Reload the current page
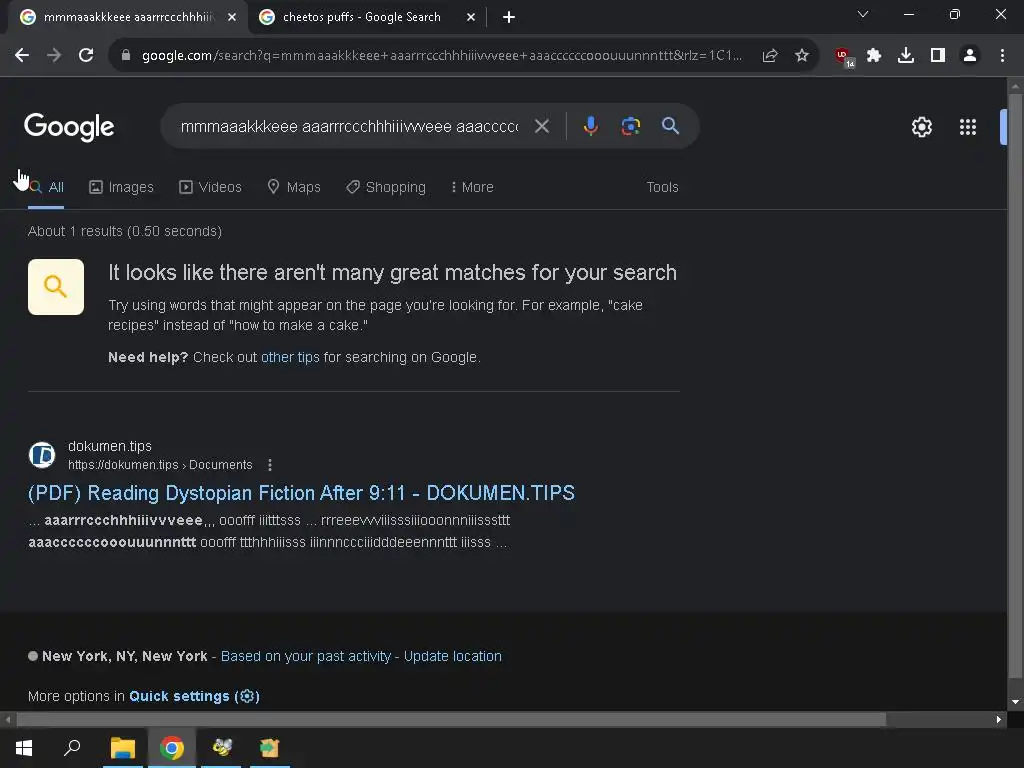 pos(86,56)
